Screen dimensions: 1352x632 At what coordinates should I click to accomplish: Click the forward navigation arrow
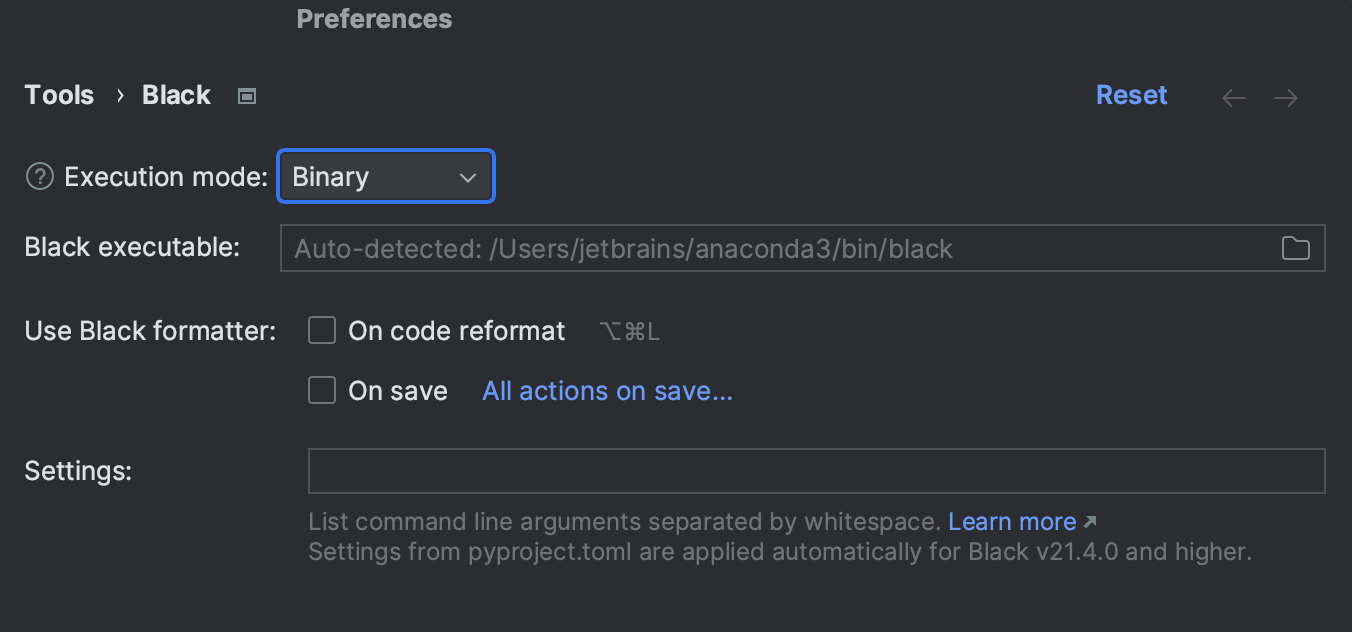tap(1286, 97)
